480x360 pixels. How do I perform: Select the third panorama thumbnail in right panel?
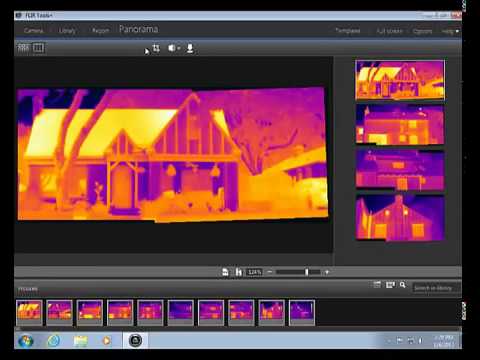click(400, 170)
